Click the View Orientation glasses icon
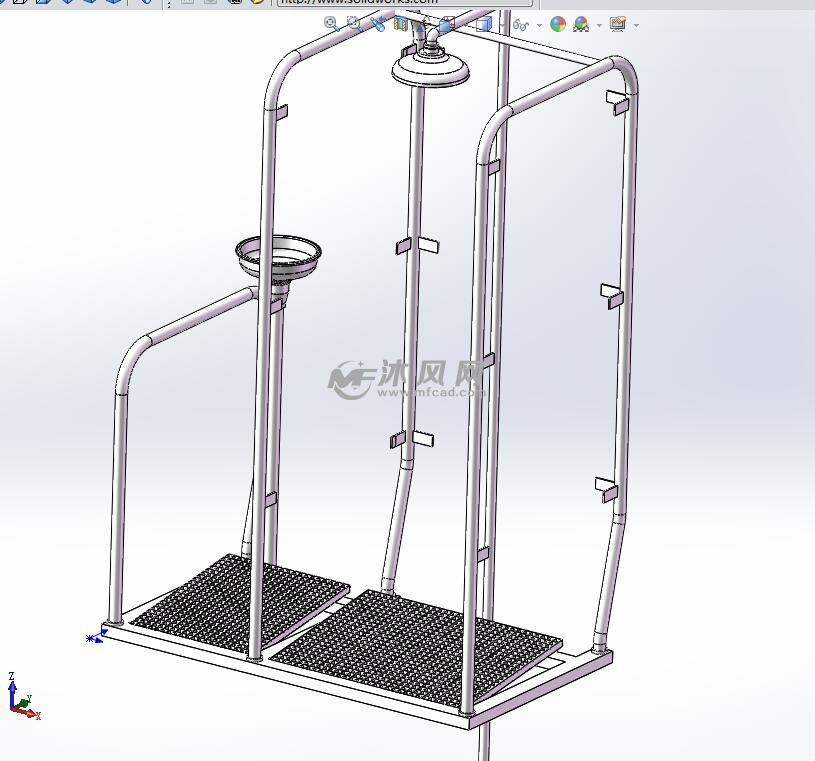This screenshot has width=815, height=761. 521,25
